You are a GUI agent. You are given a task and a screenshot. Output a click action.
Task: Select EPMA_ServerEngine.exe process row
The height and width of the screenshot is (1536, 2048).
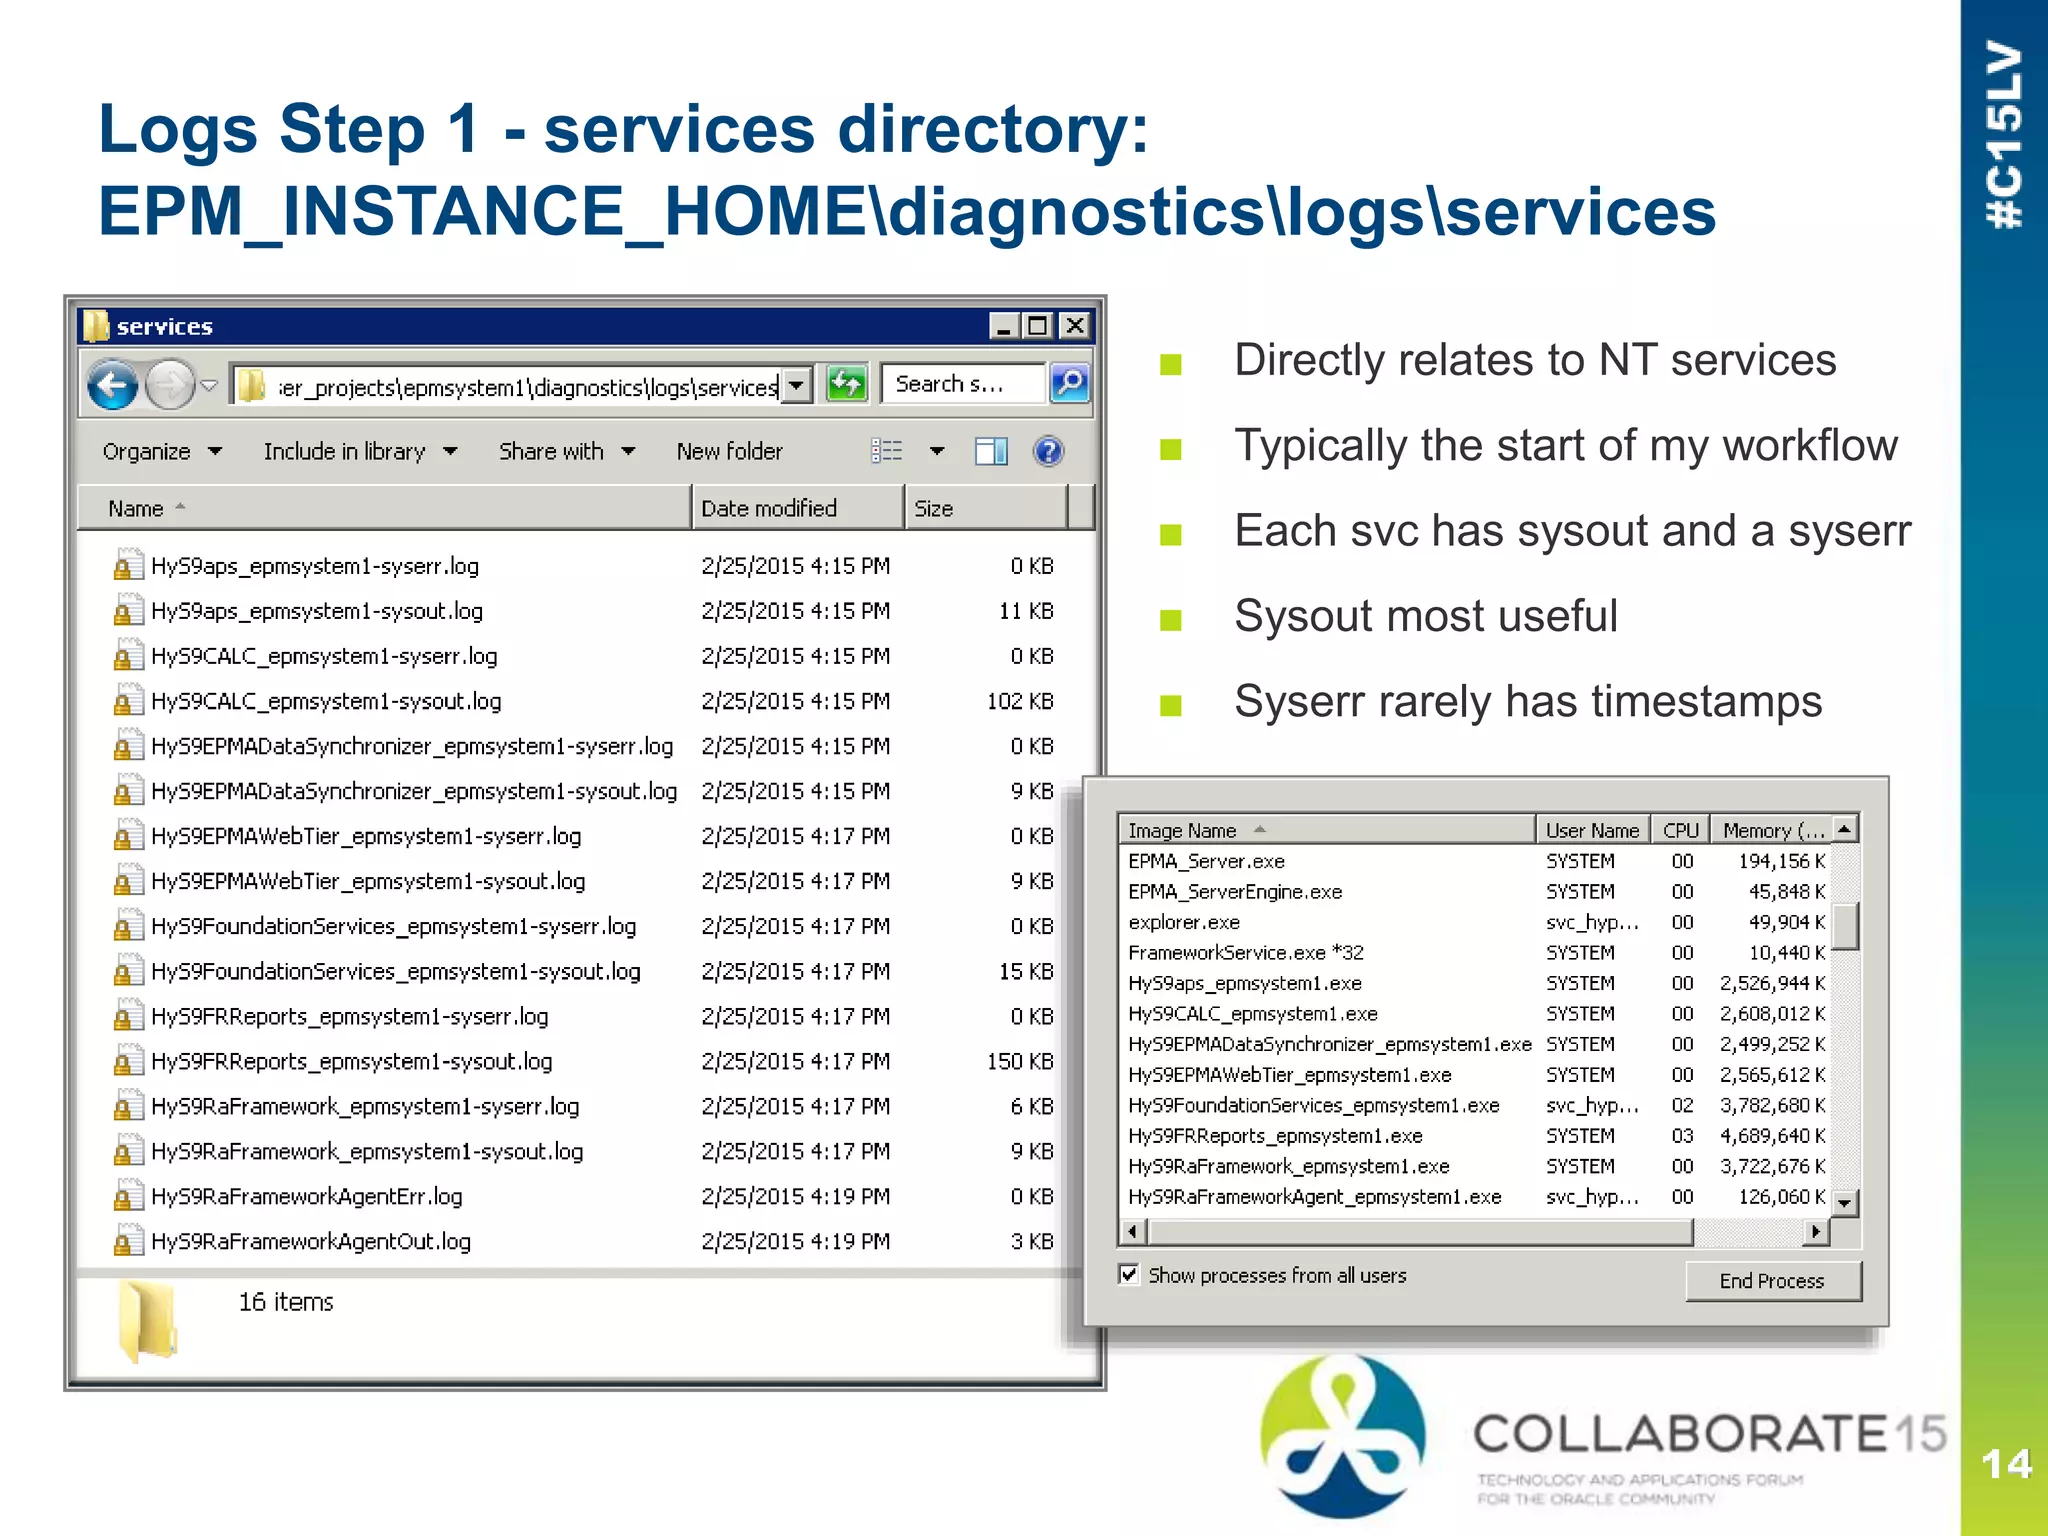pyautogui.click(x=1476, y=891)
